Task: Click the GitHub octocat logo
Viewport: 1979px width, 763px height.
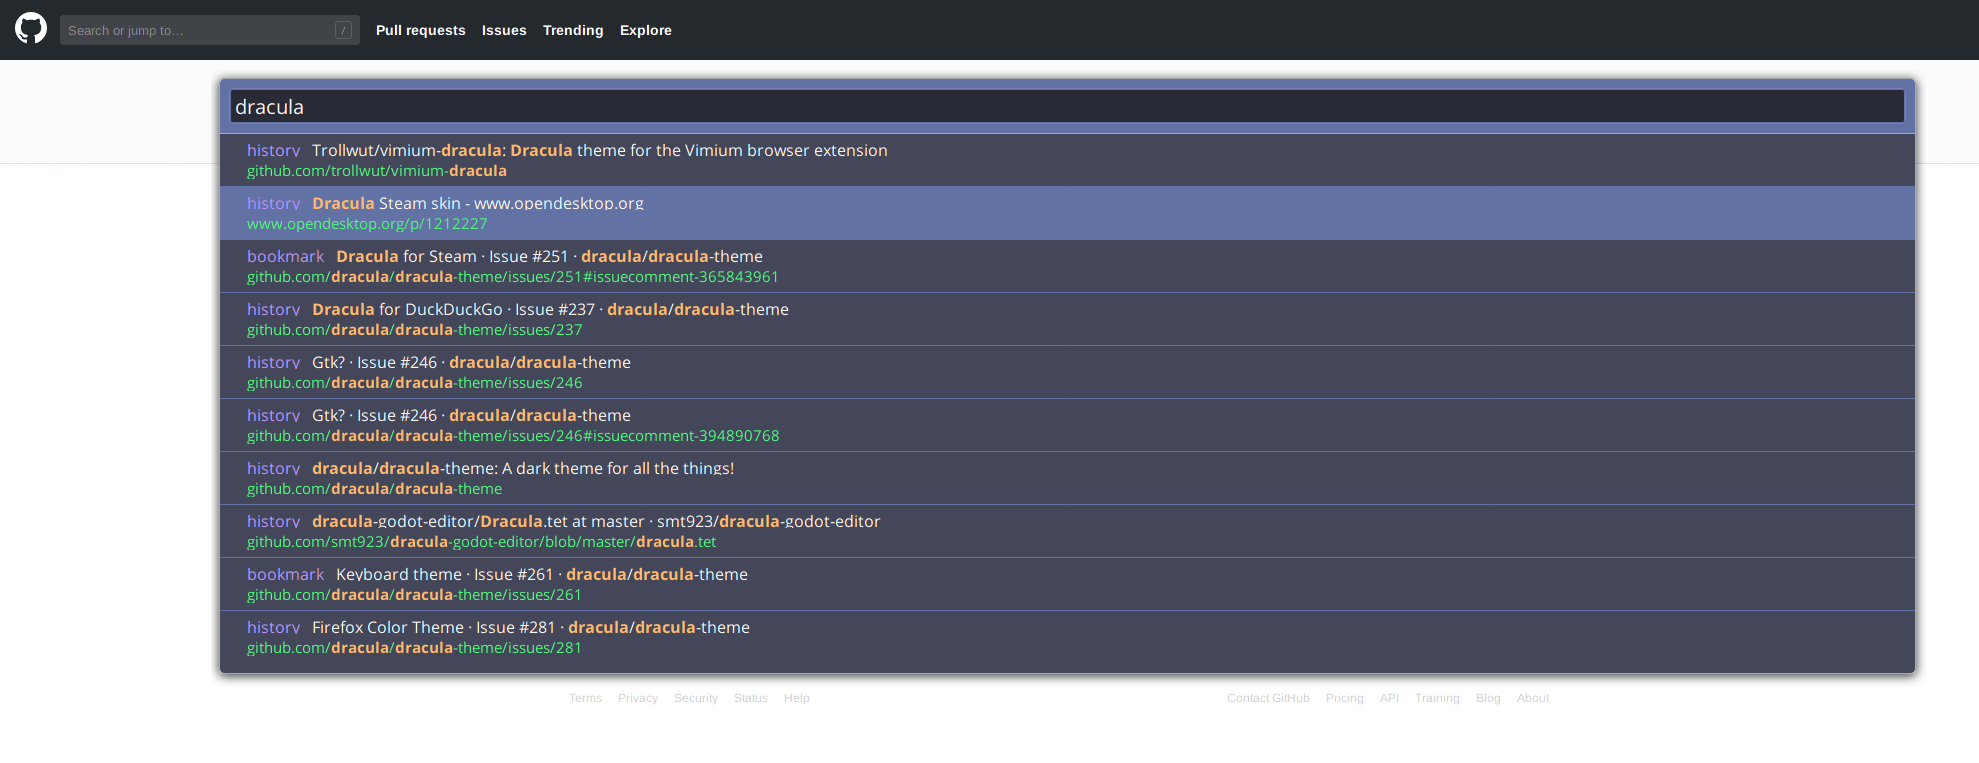Action: pyautogui.click(x=31, y=28)
